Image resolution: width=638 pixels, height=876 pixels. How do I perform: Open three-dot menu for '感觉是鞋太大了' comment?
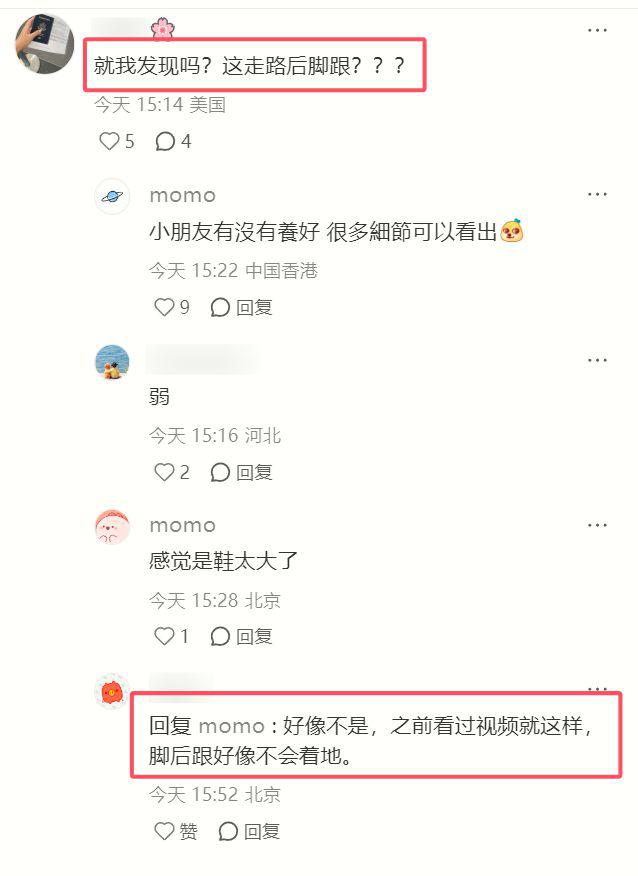pyautogui.click(x=597, y=525)
